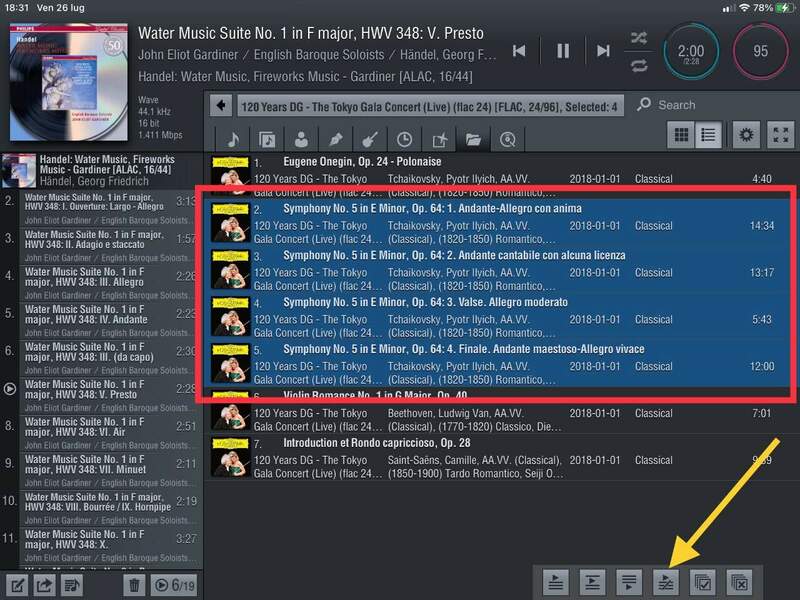Toggle repeat playback mode
The width and height of the screenshot is (800, 600).
pos(639,66)
